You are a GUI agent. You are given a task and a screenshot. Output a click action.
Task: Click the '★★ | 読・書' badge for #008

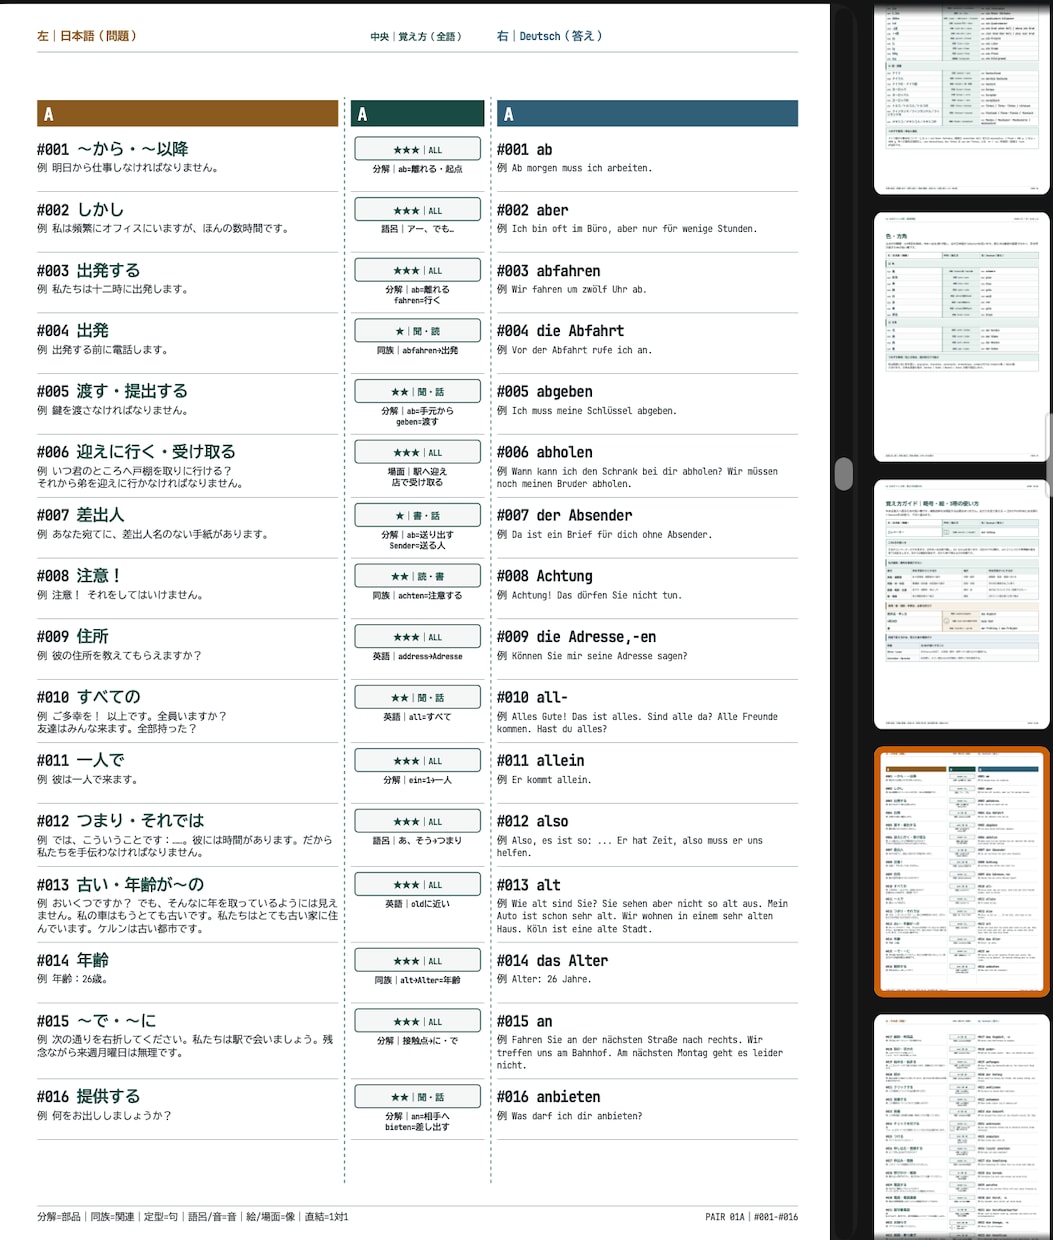pos(418,576)
